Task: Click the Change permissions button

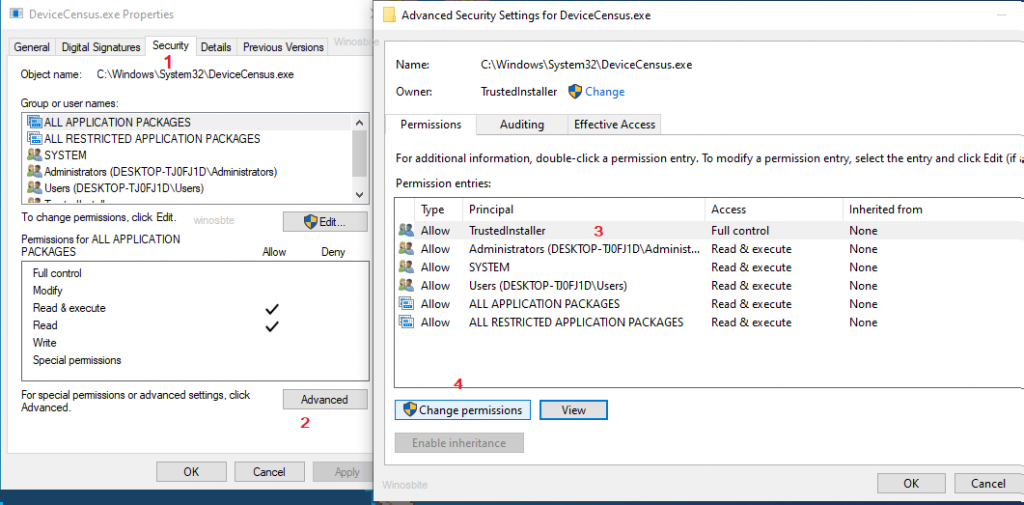Action: click(x=463, y=410)
